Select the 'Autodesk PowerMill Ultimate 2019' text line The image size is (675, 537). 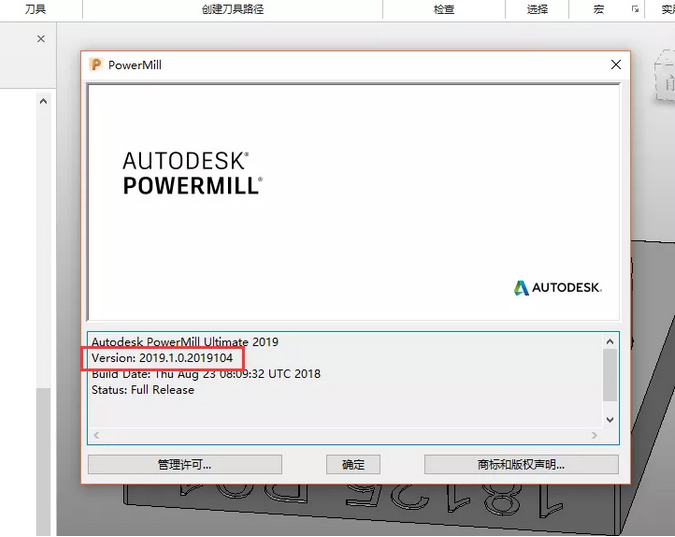(185, 342)
